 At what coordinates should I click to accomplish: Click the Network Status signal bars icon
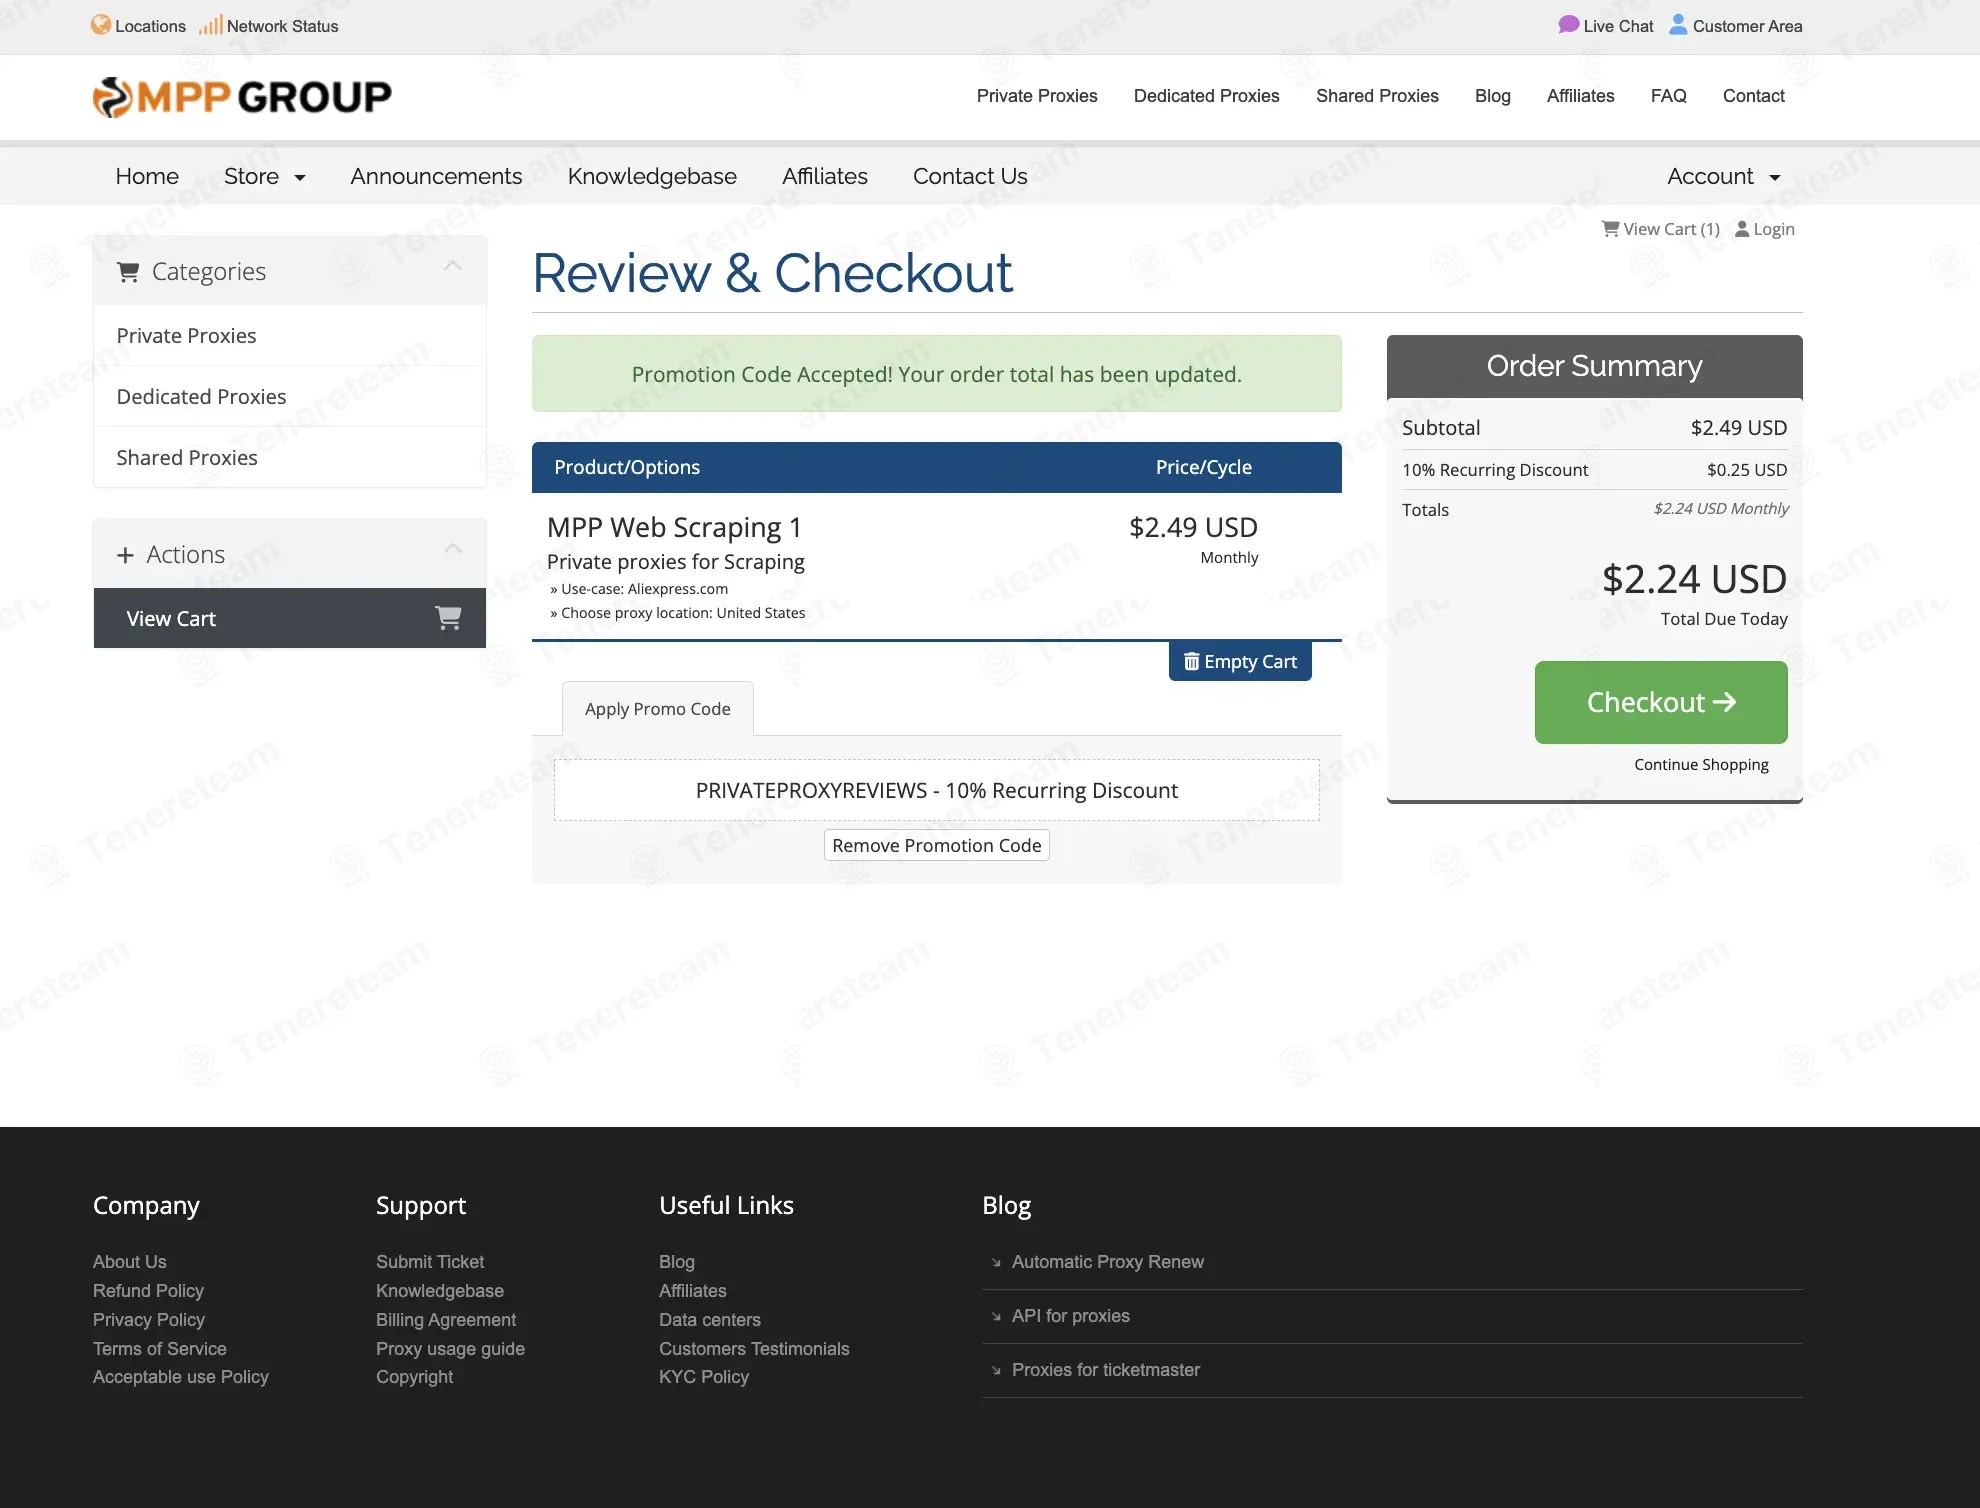click(210, 25)
